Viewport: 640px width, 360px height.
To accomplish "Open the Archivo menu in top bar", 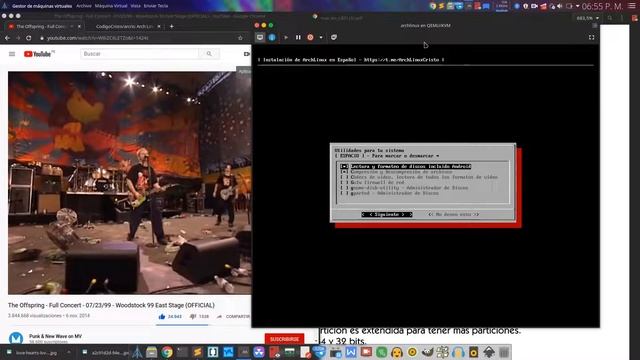I will click(84, 6).
